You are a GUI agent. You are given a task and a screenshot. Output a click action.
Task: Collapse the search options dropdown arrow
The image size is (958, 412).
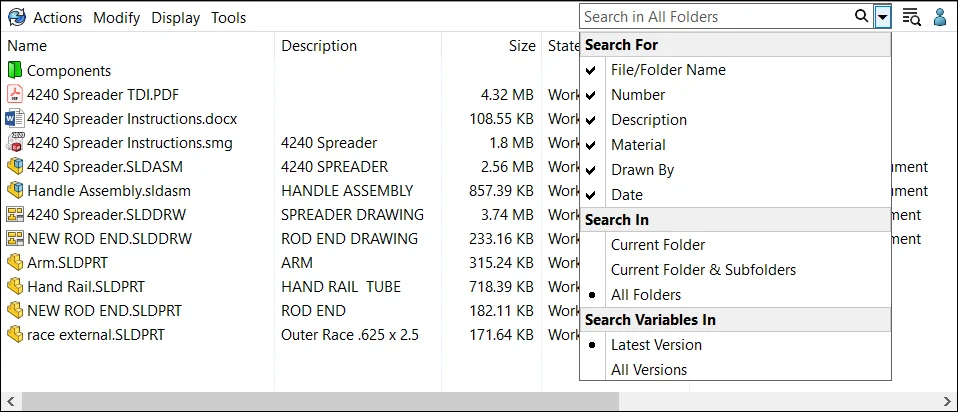(882, 17)
